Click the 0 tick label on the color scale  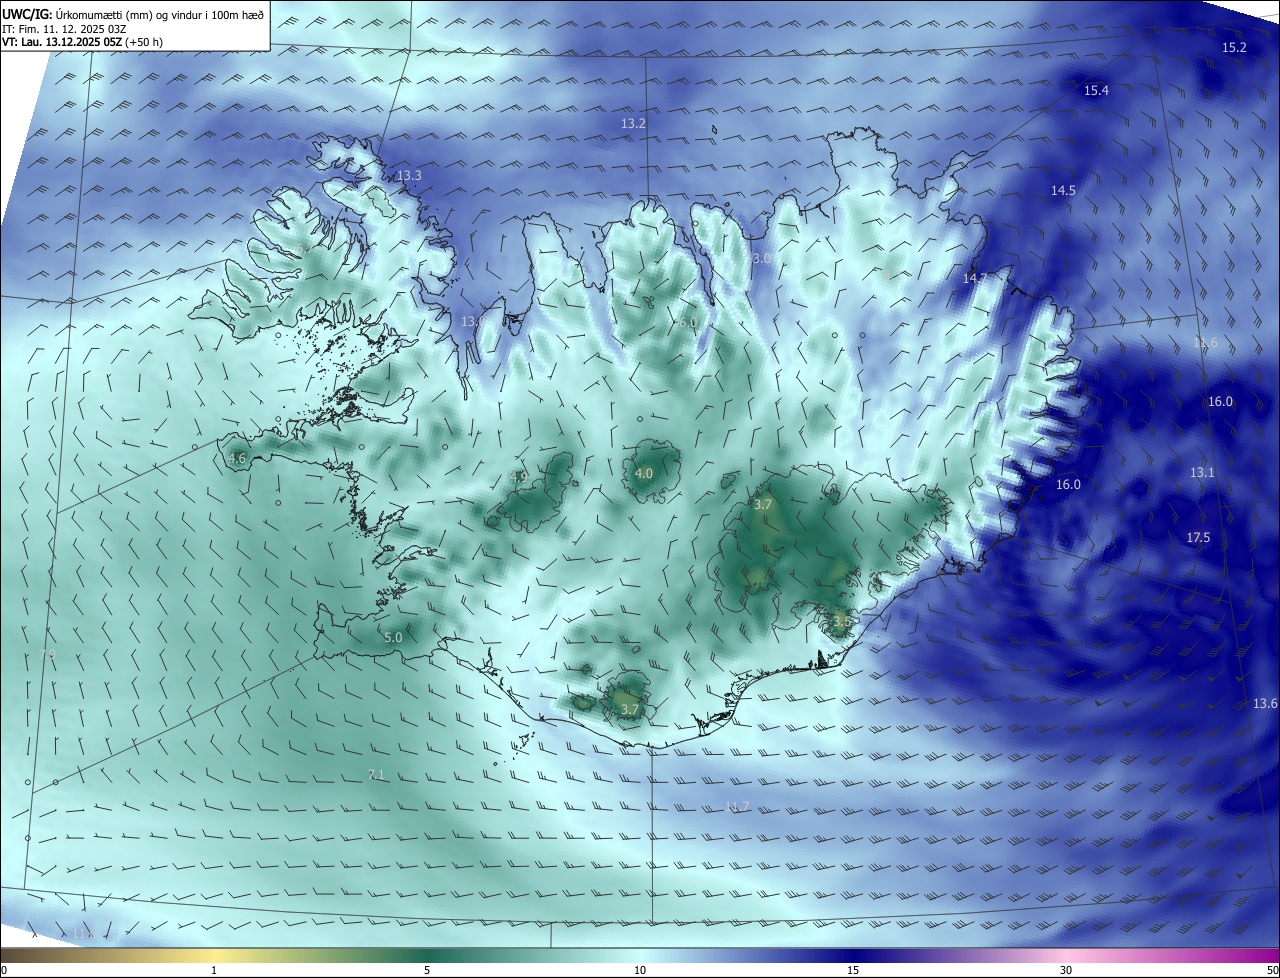coord(4,970)
